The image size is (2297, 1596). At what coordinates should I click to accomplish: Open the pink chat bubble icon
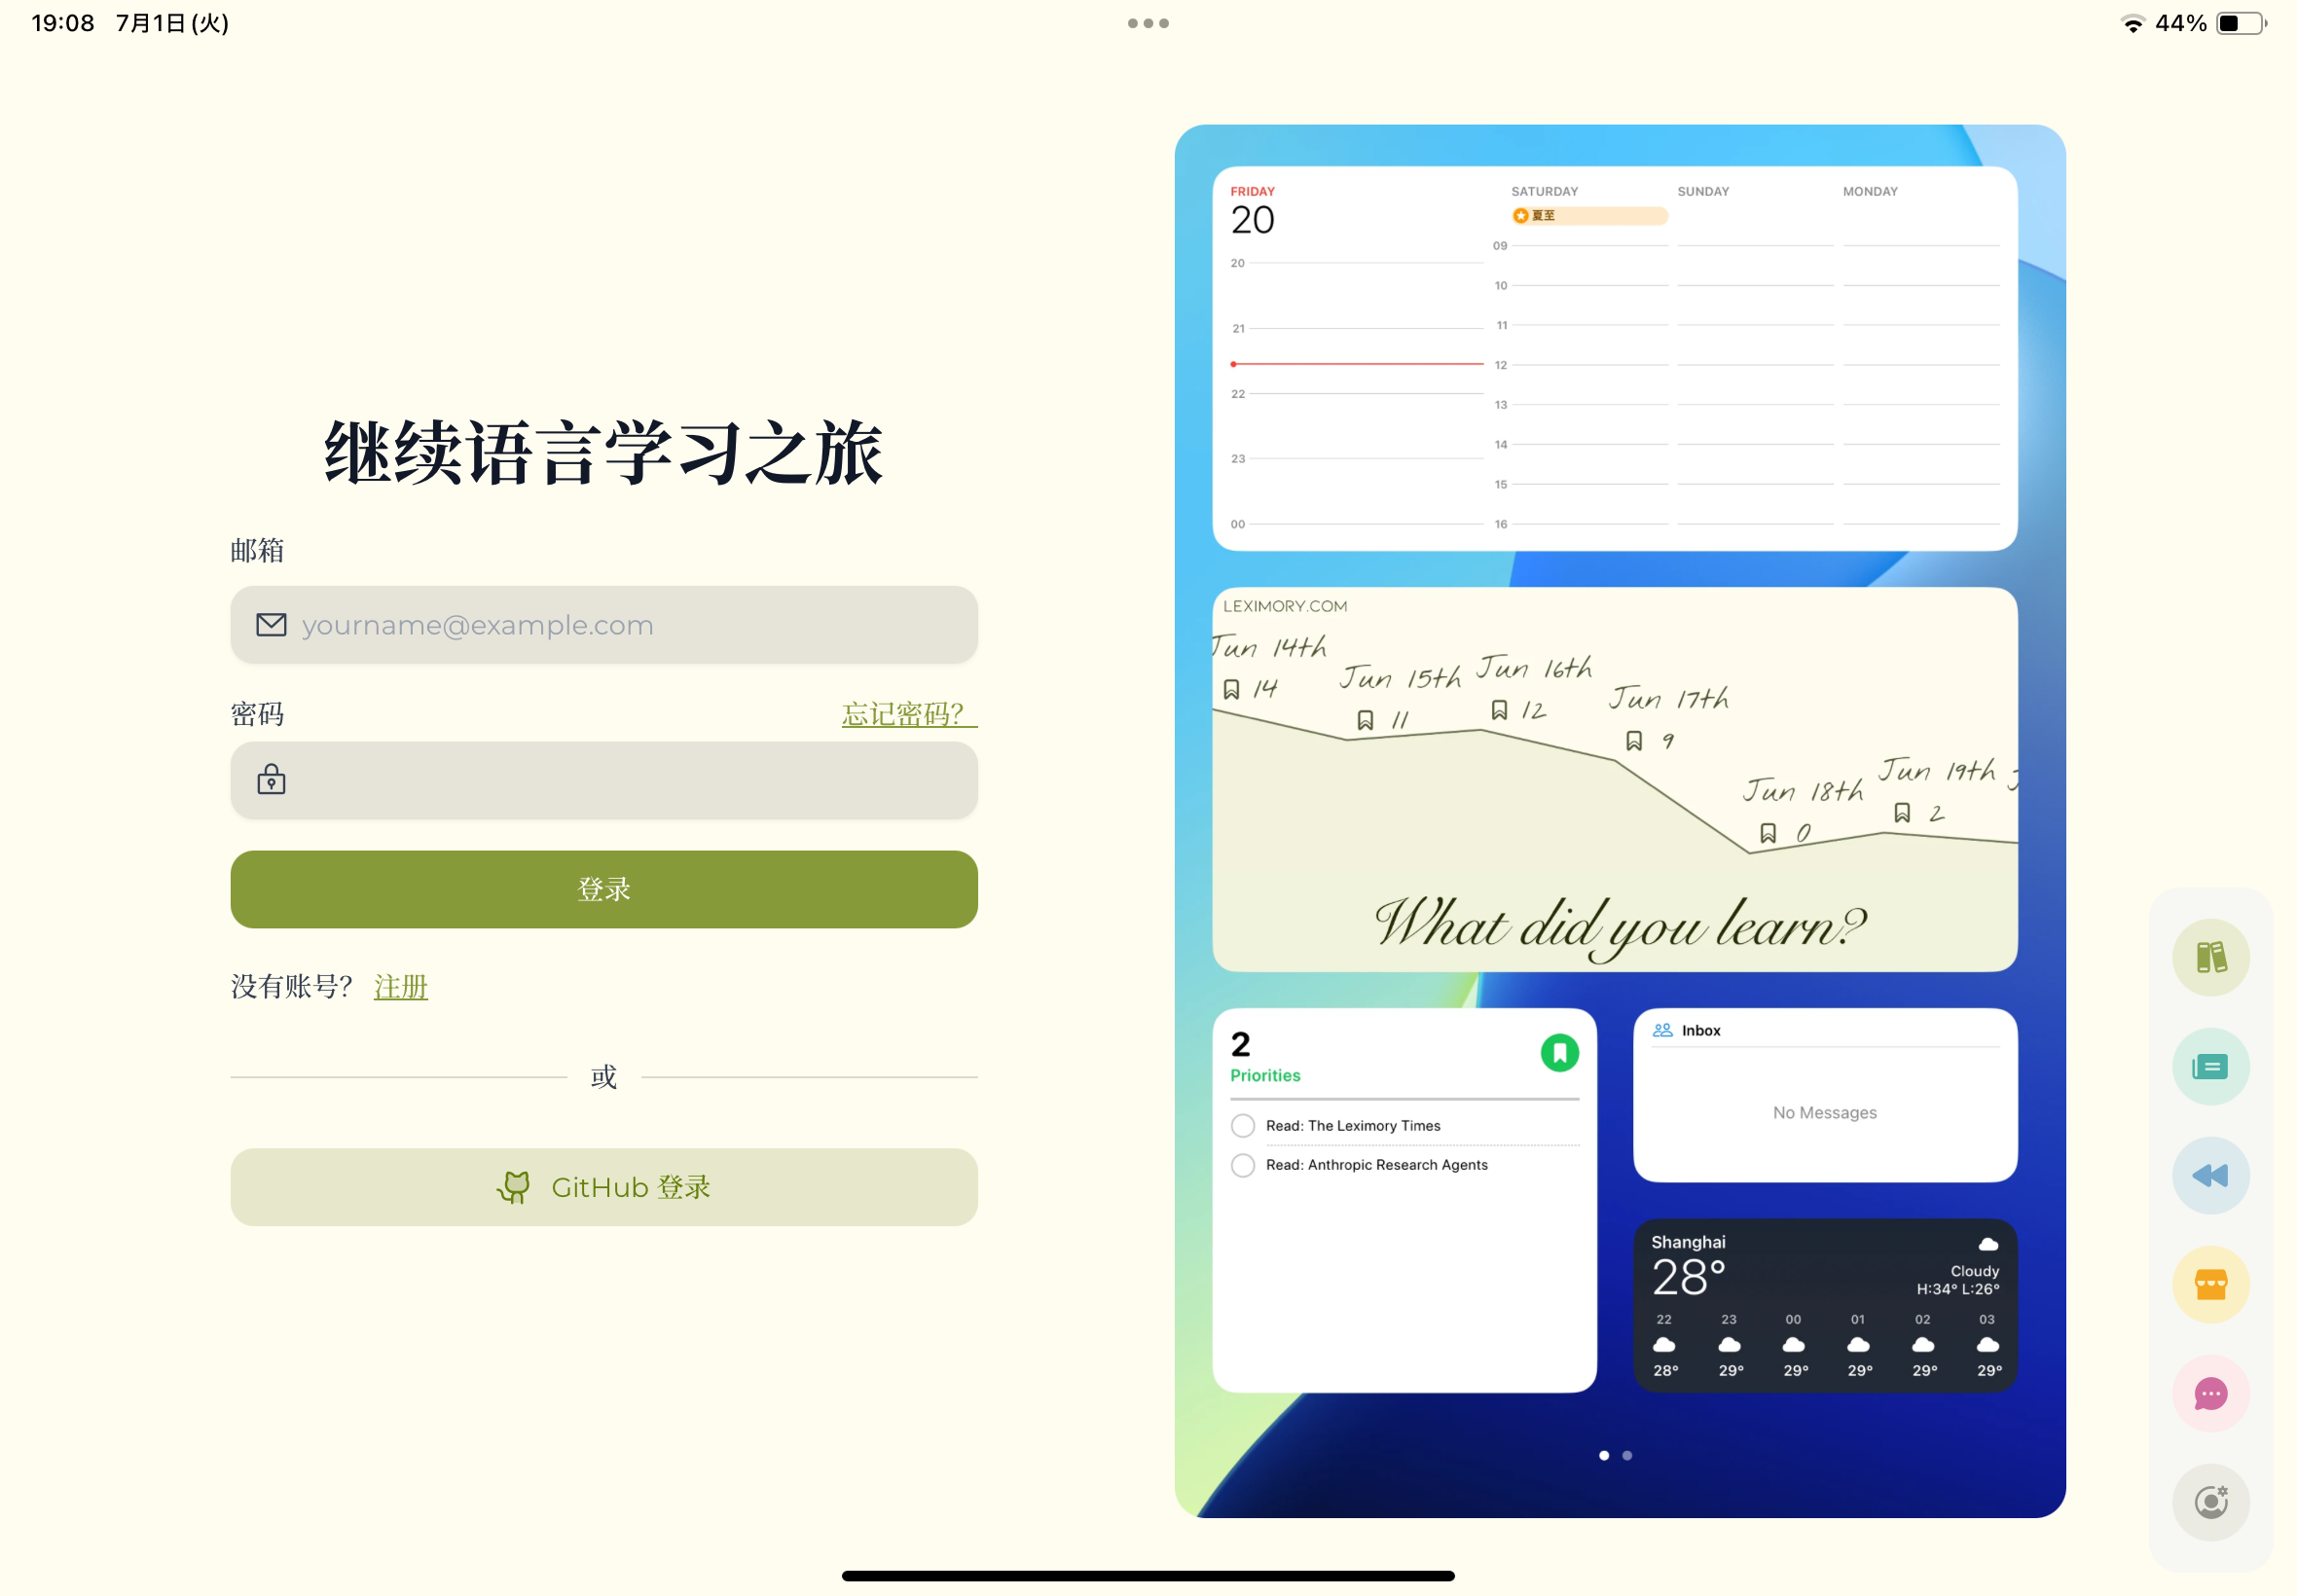[2210, 1393]
